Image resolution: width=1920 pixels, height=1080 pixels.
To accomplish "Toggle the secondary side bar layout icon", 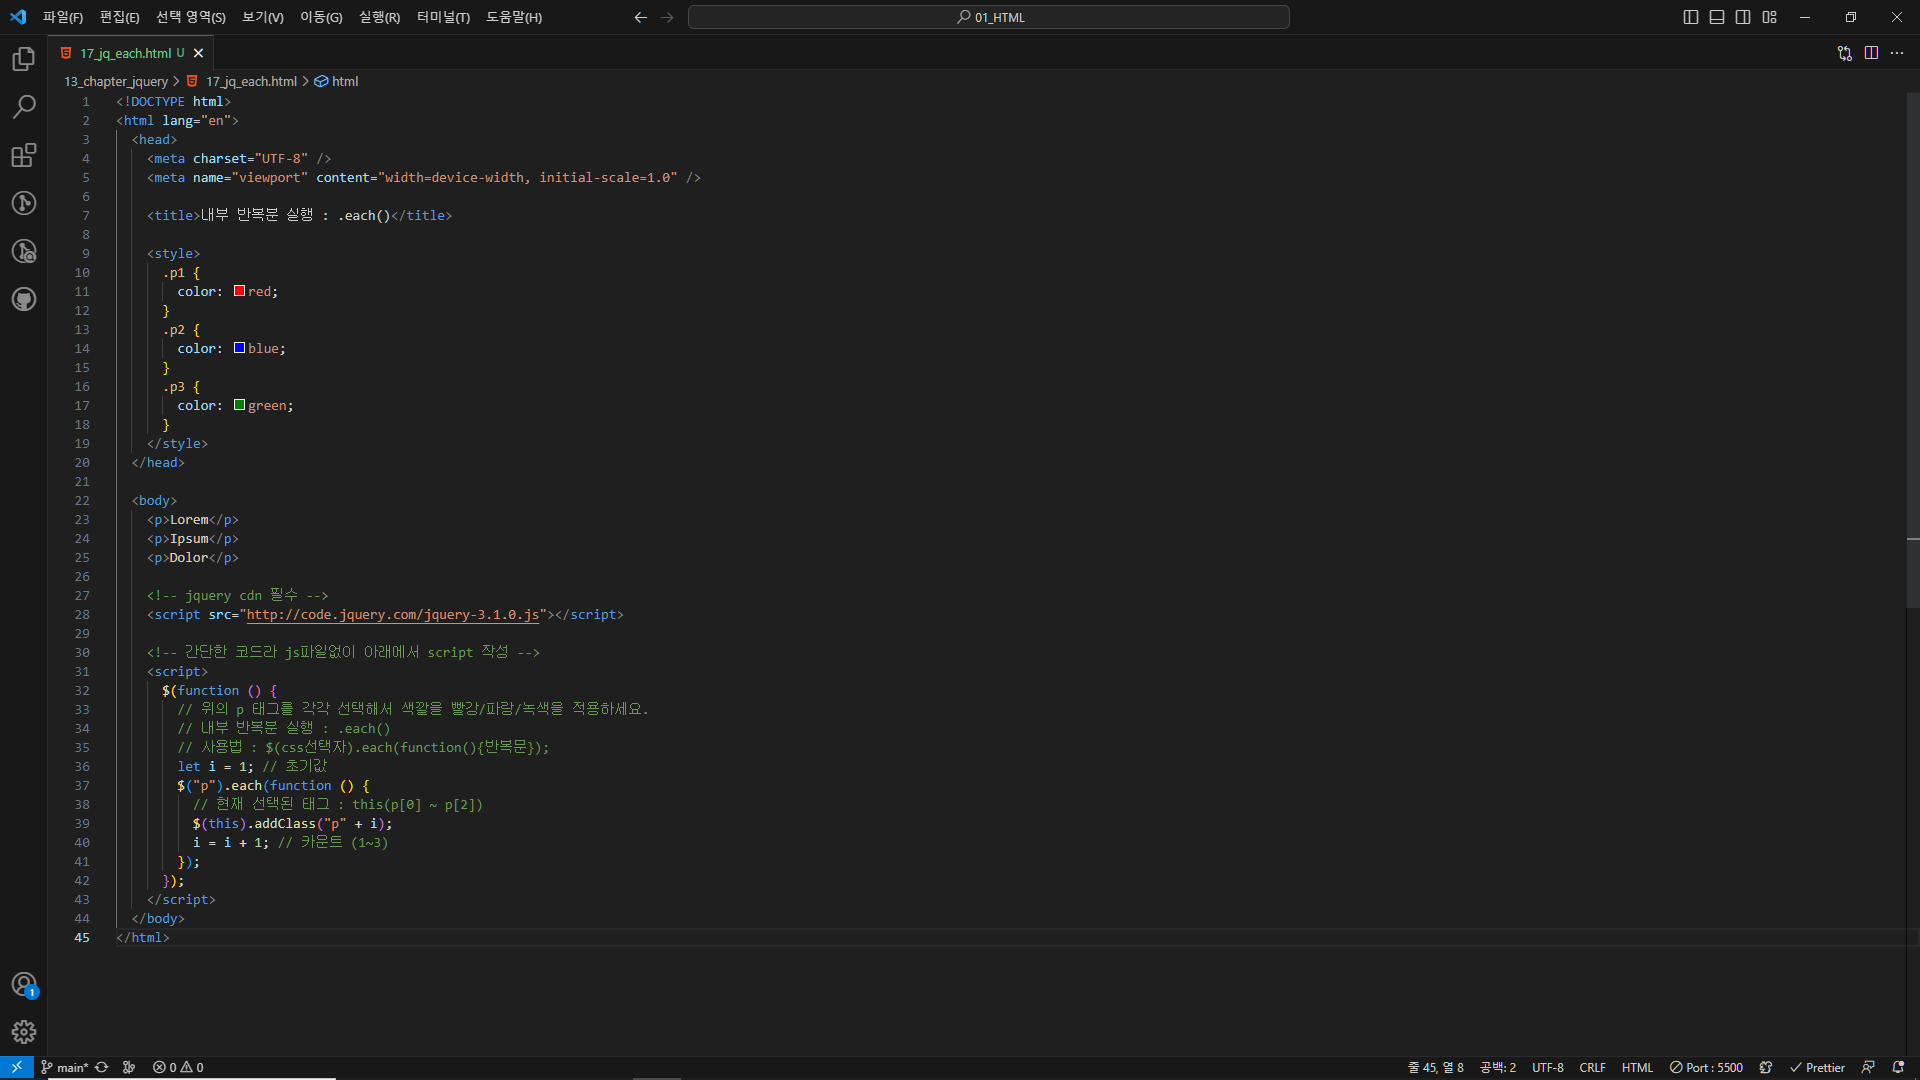I will pos(1743,17).
